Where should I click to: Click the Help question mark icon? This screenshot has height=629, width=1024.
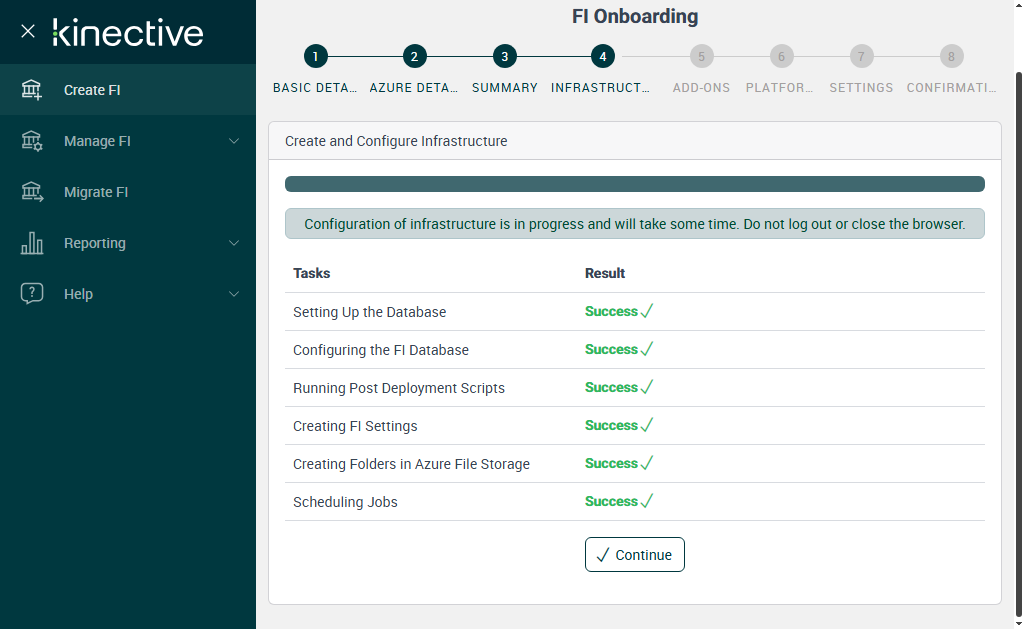coord(31,293)
